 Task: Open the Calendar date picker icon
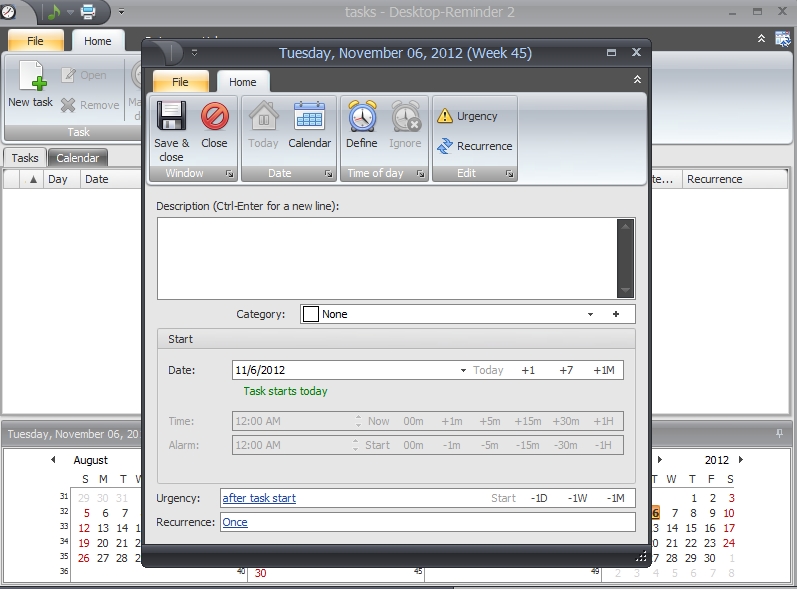point(310,116)
